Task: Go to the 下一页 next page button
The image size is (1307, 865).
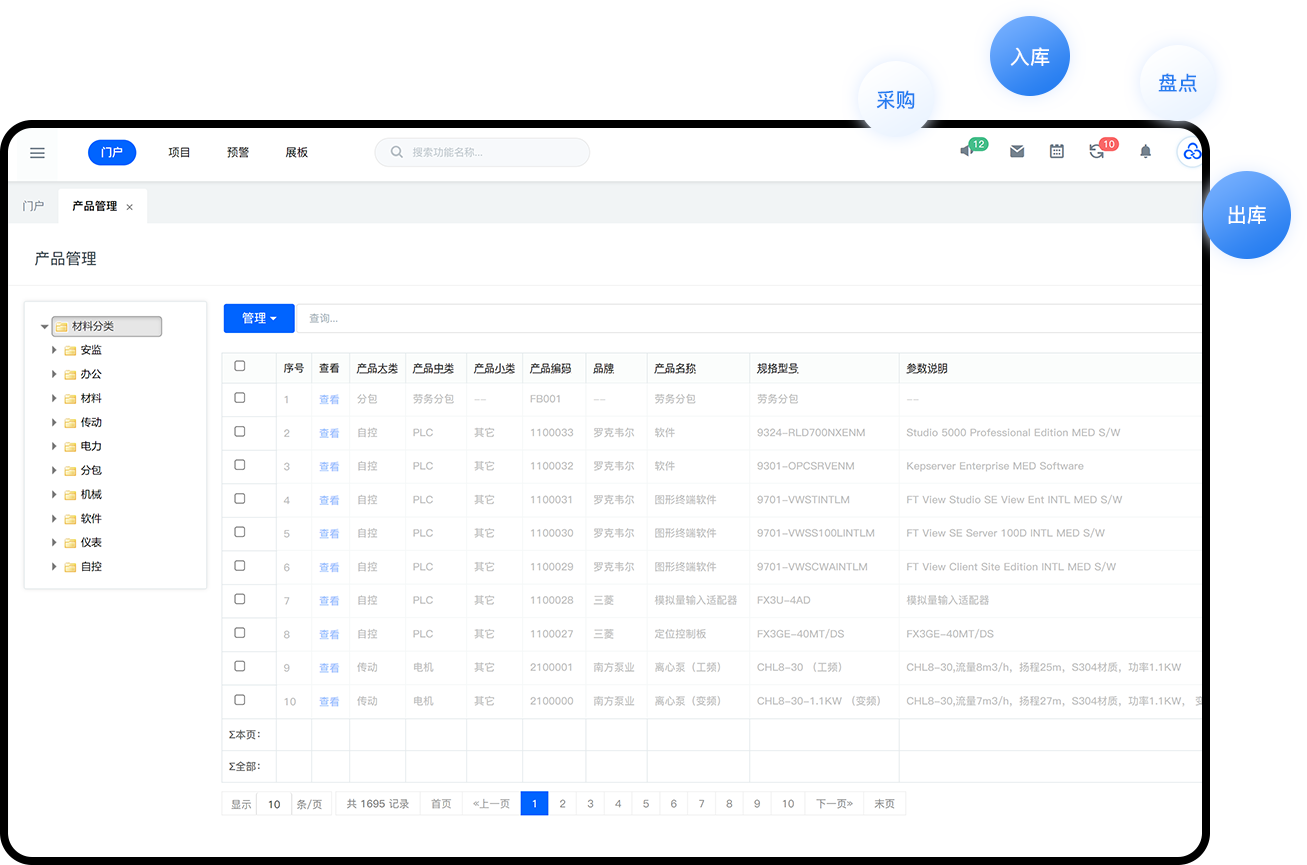Action: coord(834,804)
